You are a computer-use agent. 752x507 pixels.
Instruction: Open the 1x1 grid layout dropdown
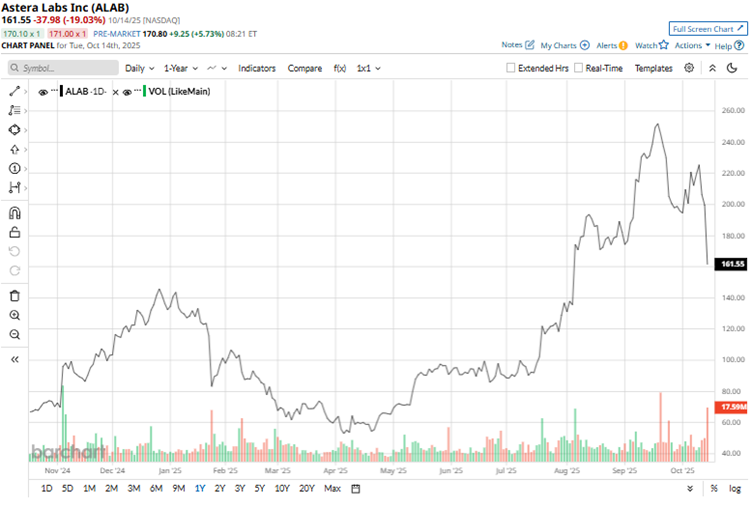click(x=368, y=68)
